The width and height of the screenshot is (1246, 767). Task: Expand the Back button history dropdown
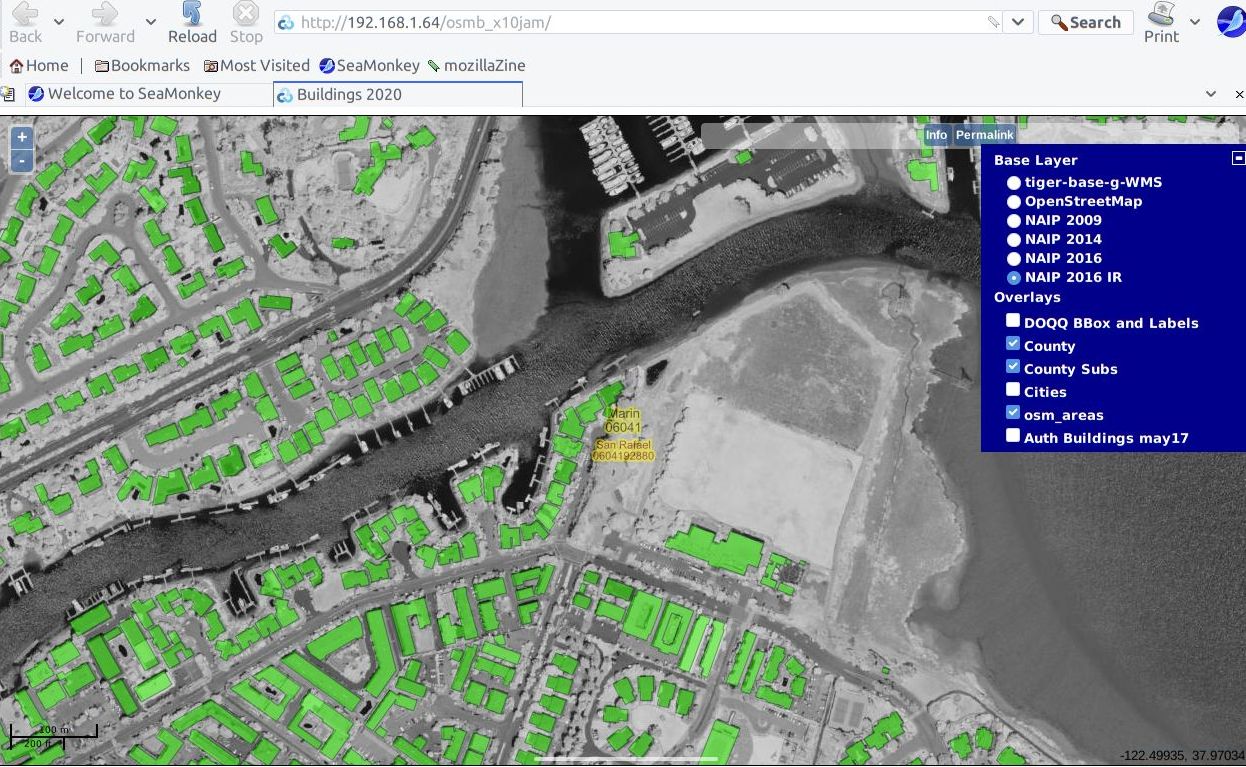(x=59, y=22)
